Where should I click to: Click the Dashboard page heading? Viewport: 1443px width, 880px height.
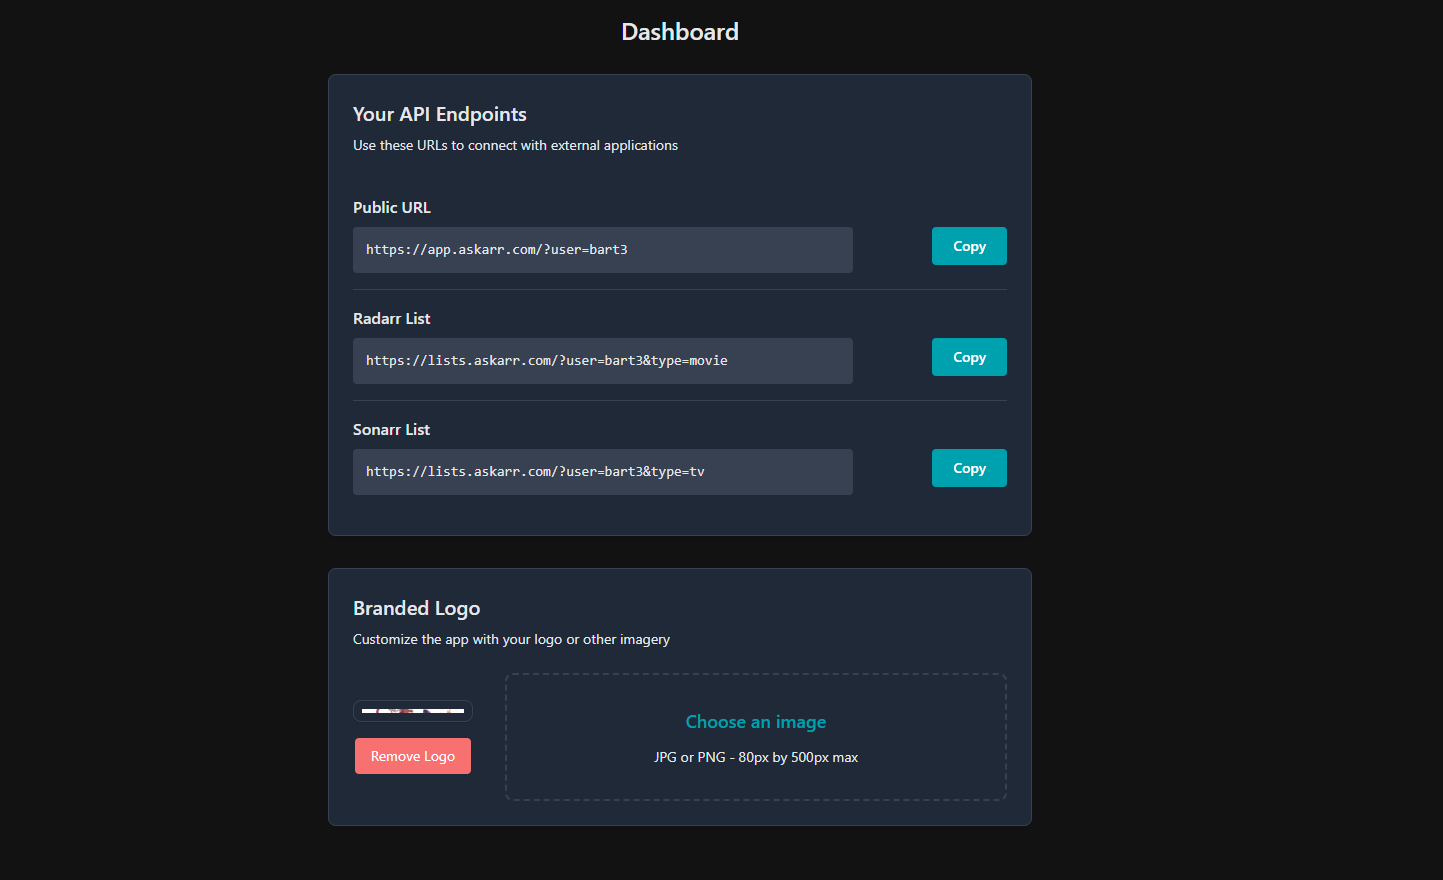680,32
